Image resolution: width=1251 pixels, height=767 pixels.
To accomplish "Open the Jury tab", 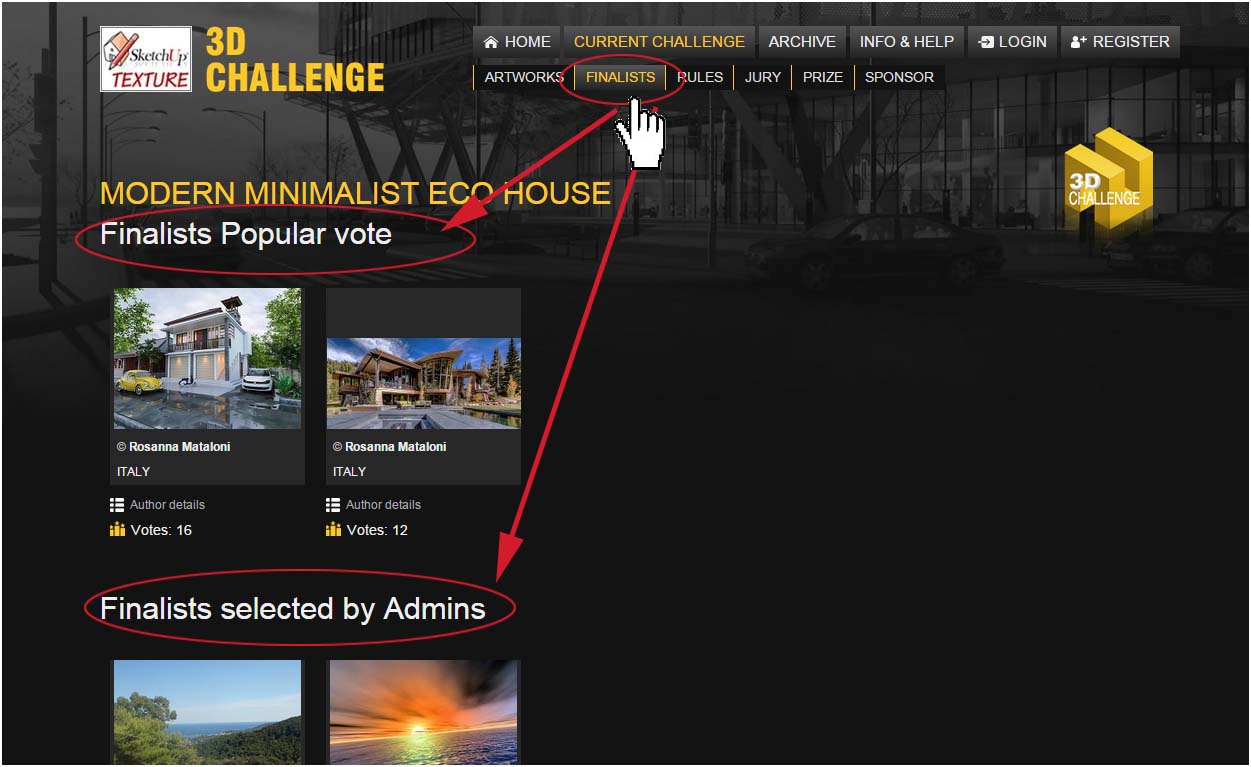I will point(763,77).
